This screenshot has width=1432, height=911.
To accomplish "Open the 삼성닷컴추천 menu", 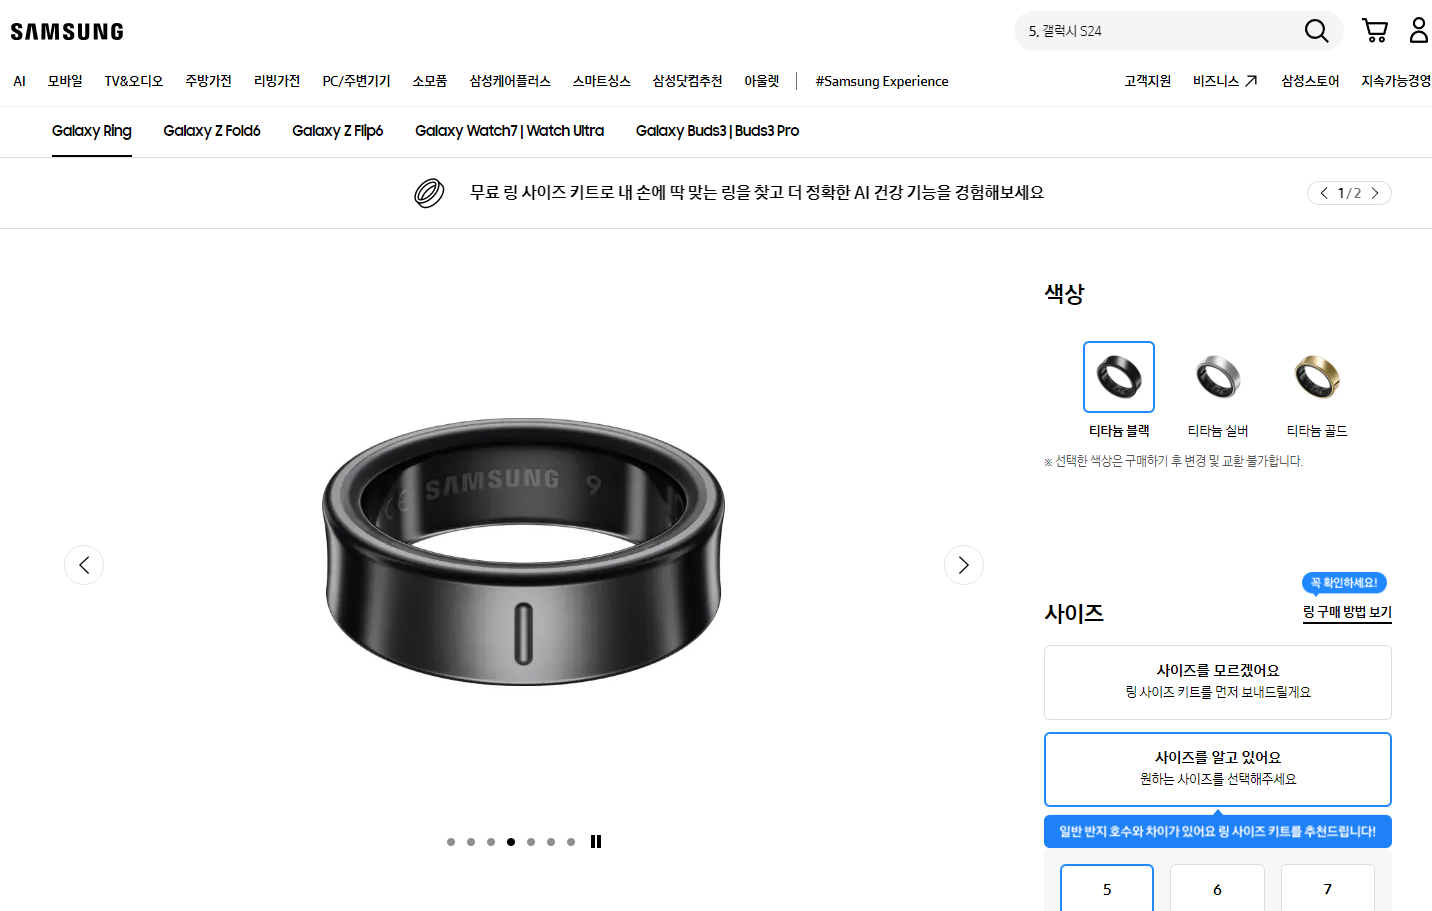I will [687, 81].
